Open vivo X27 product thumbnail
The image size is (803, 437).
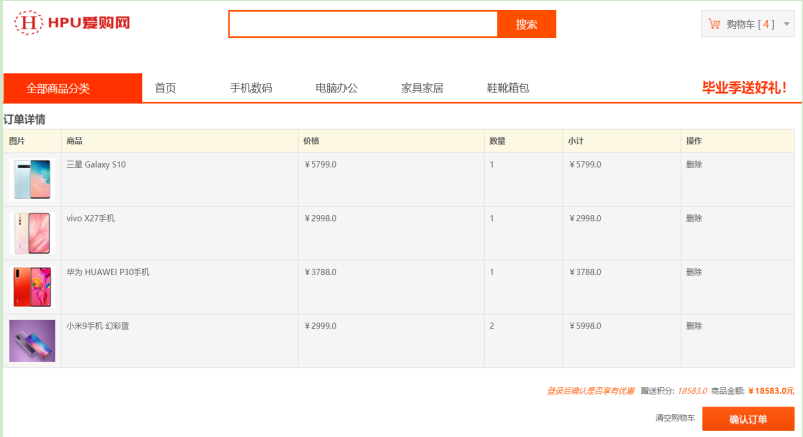click(32, 233)
